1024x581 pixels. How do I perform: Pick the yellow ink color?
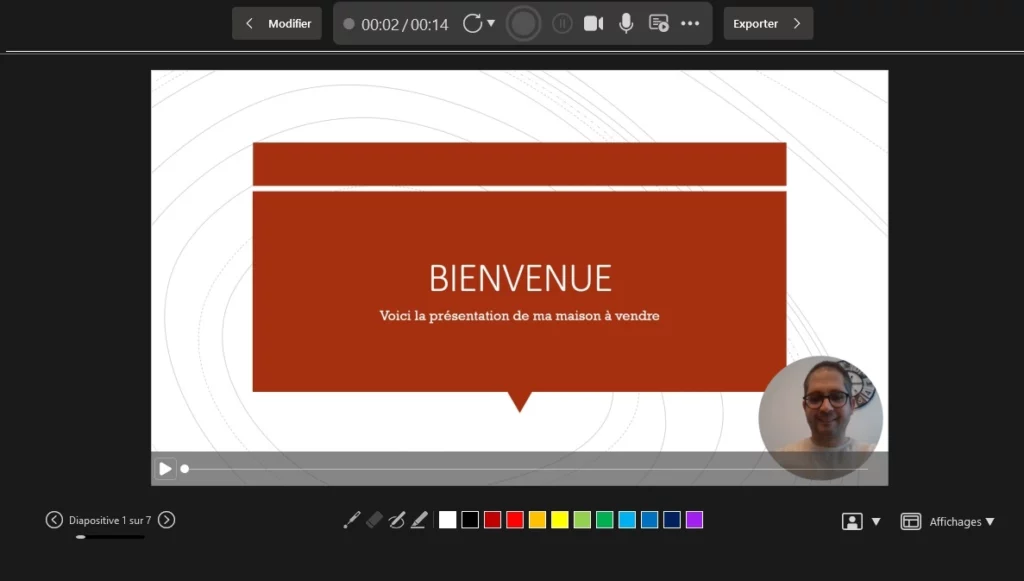[x=560, y=520]
